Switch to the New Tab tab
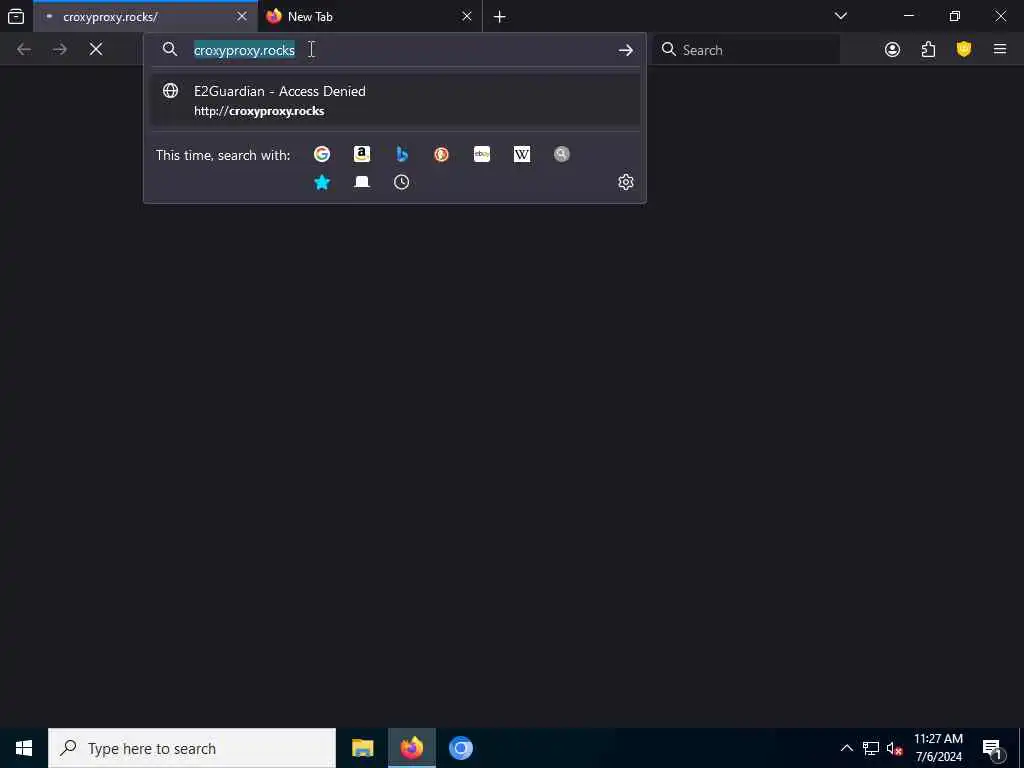The width and height of the screenshot is (1024, 768). pyautogui.click(x=370, y=16)
